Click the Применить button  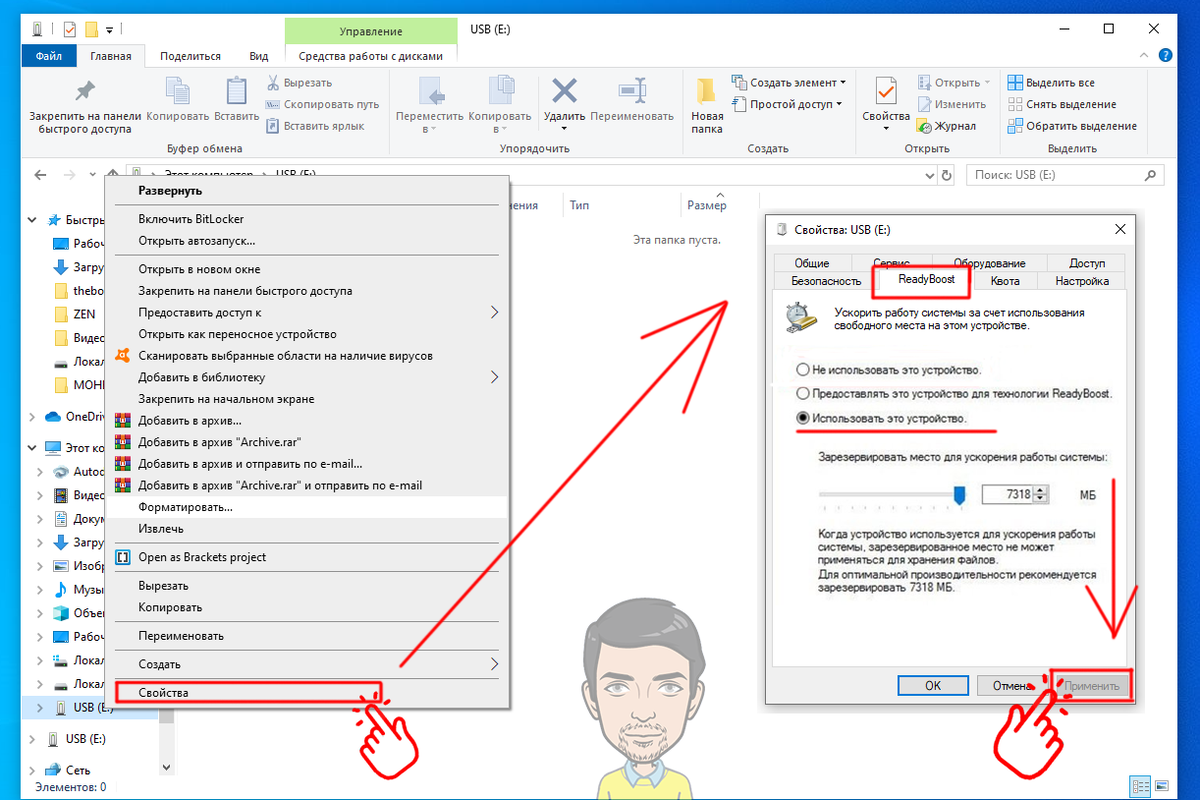tap(1092, 686)
